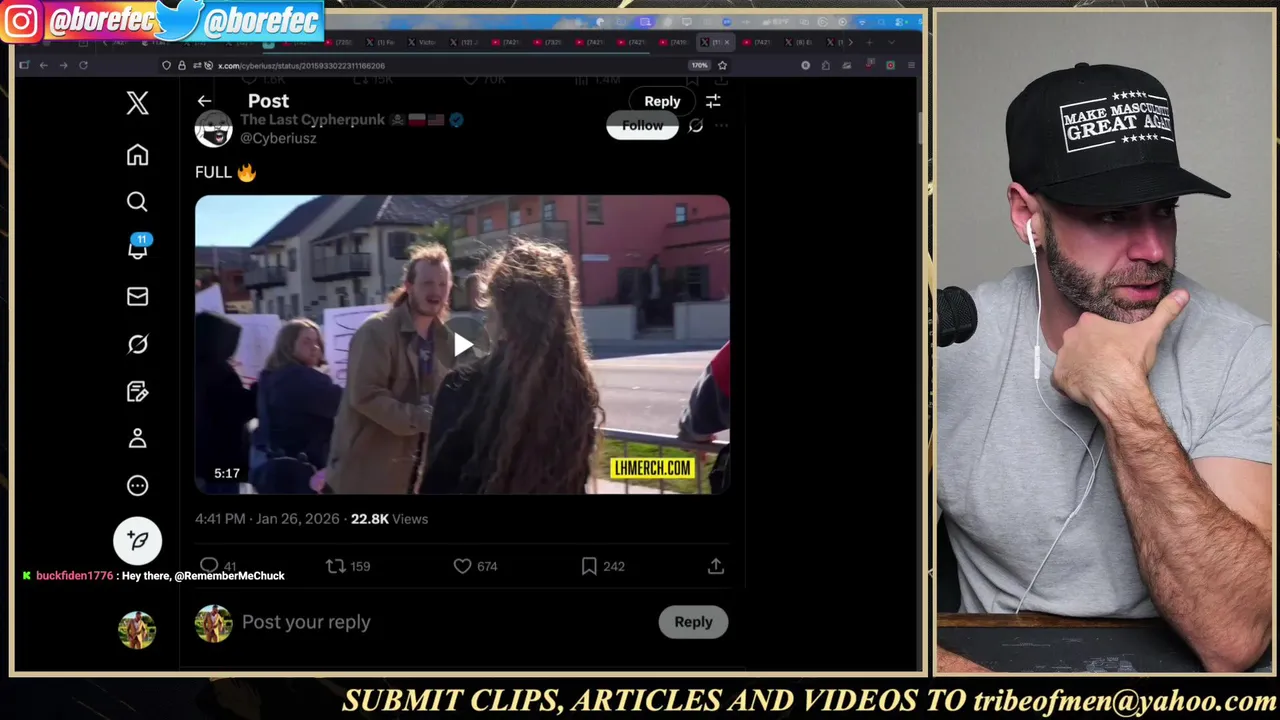The width and height of the screenshot is (1280, 720).
Task: Open The Last Cypherpunk profile avatar
Action: 213,129
